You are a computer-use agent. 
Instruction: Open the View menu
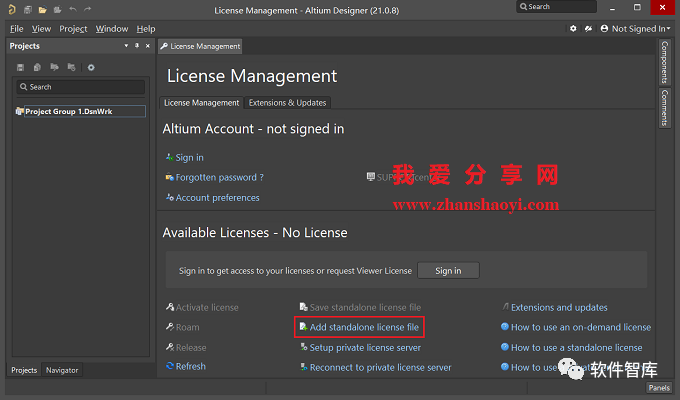(41, 29)
